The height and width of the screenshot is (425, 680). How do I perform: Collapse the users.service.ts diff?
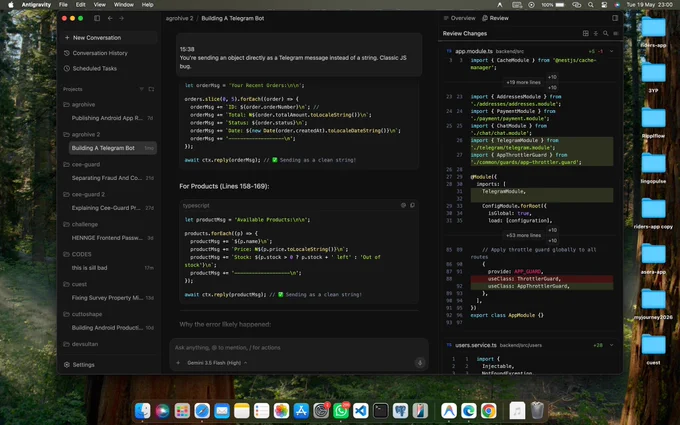point(612,345)
